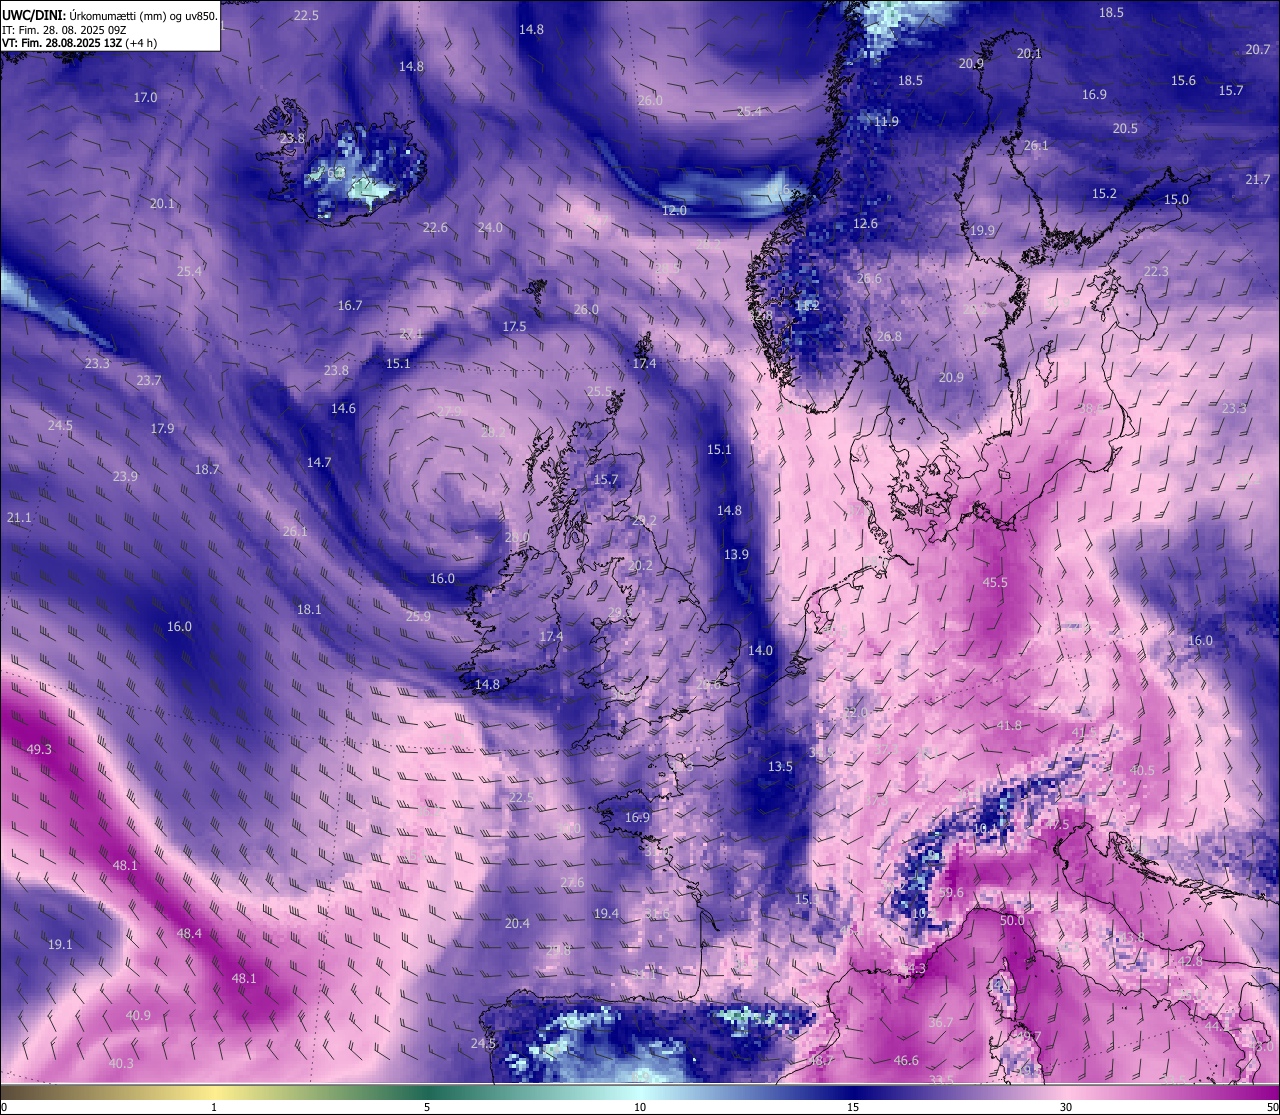Click the 40.9 value on the map

click(138, 1015)
